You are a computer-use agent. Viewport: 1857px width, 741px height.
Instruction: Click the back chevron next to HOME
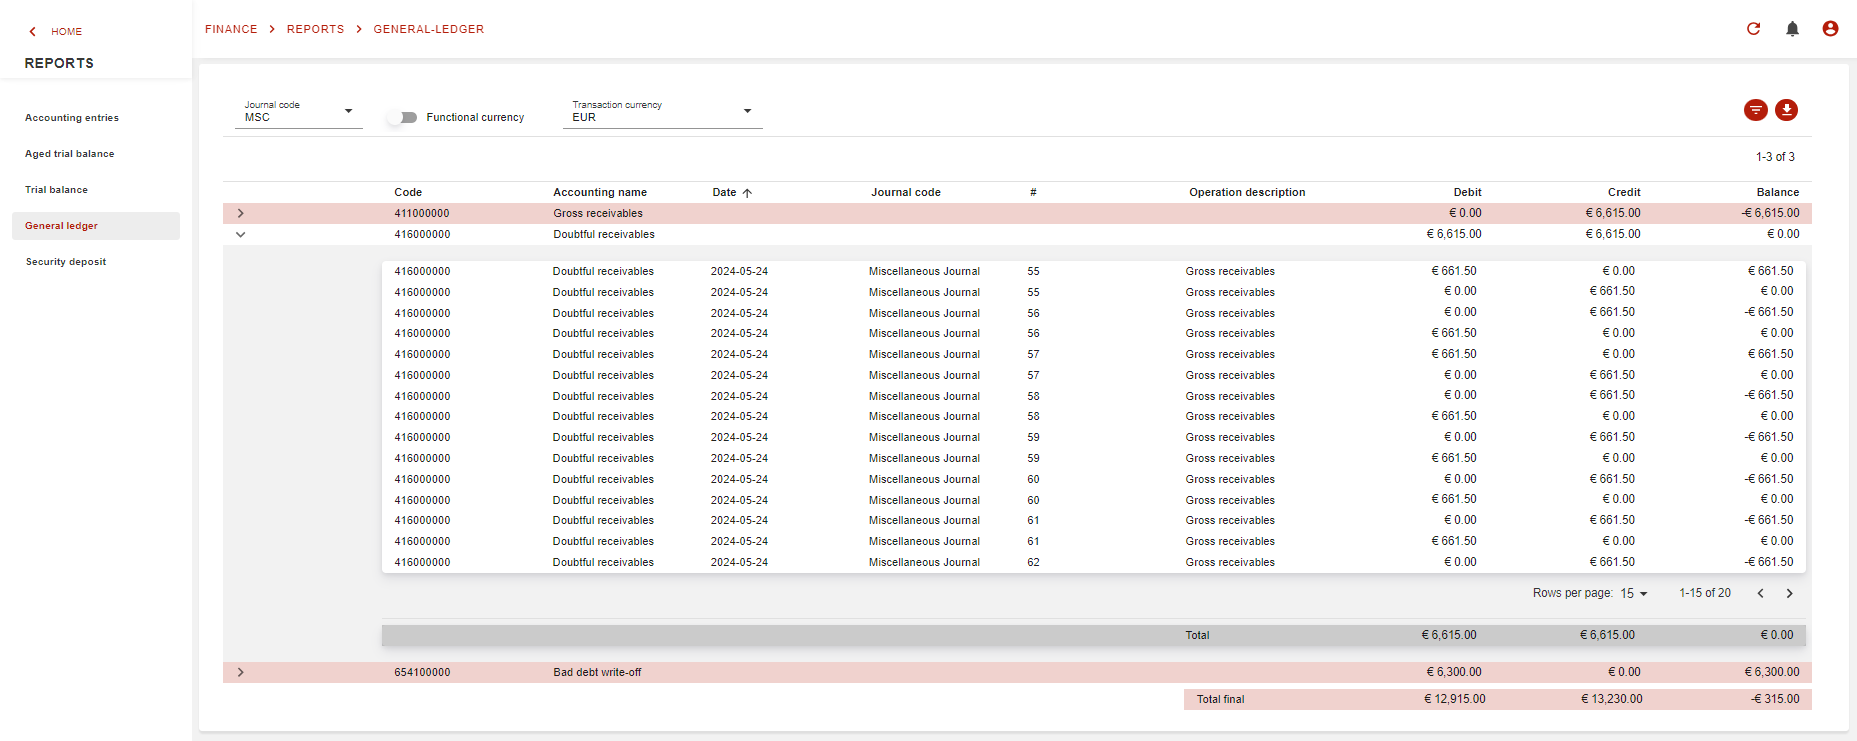tap(32, 32)
